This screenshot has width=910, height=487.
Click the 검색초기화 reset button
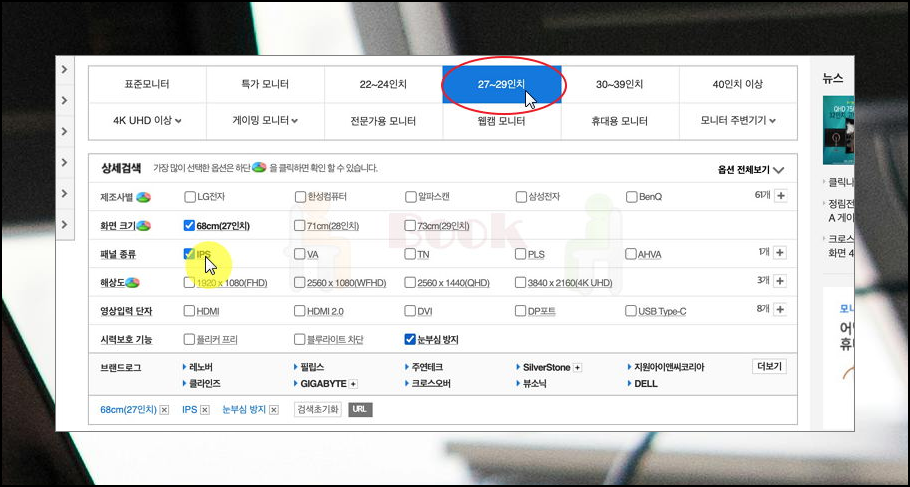pyautogui.click(x=317, y=409)
